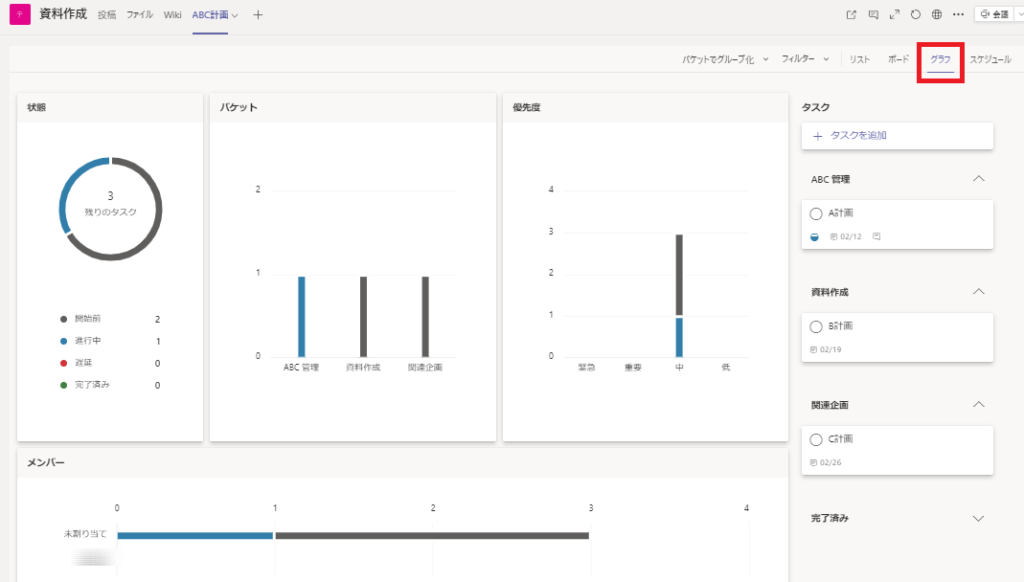Expand the tab to full screen

(x=894, y=15)
